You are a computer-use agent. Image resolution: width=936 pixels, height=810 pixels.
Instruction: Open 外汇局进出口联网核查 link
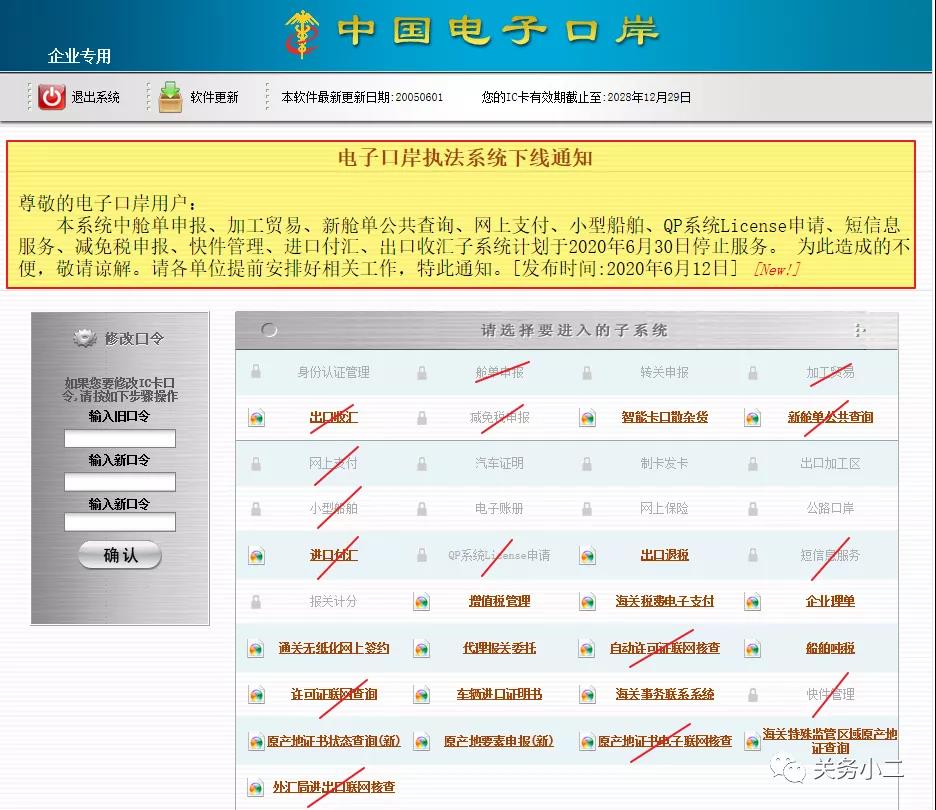[x=333, y=787]
